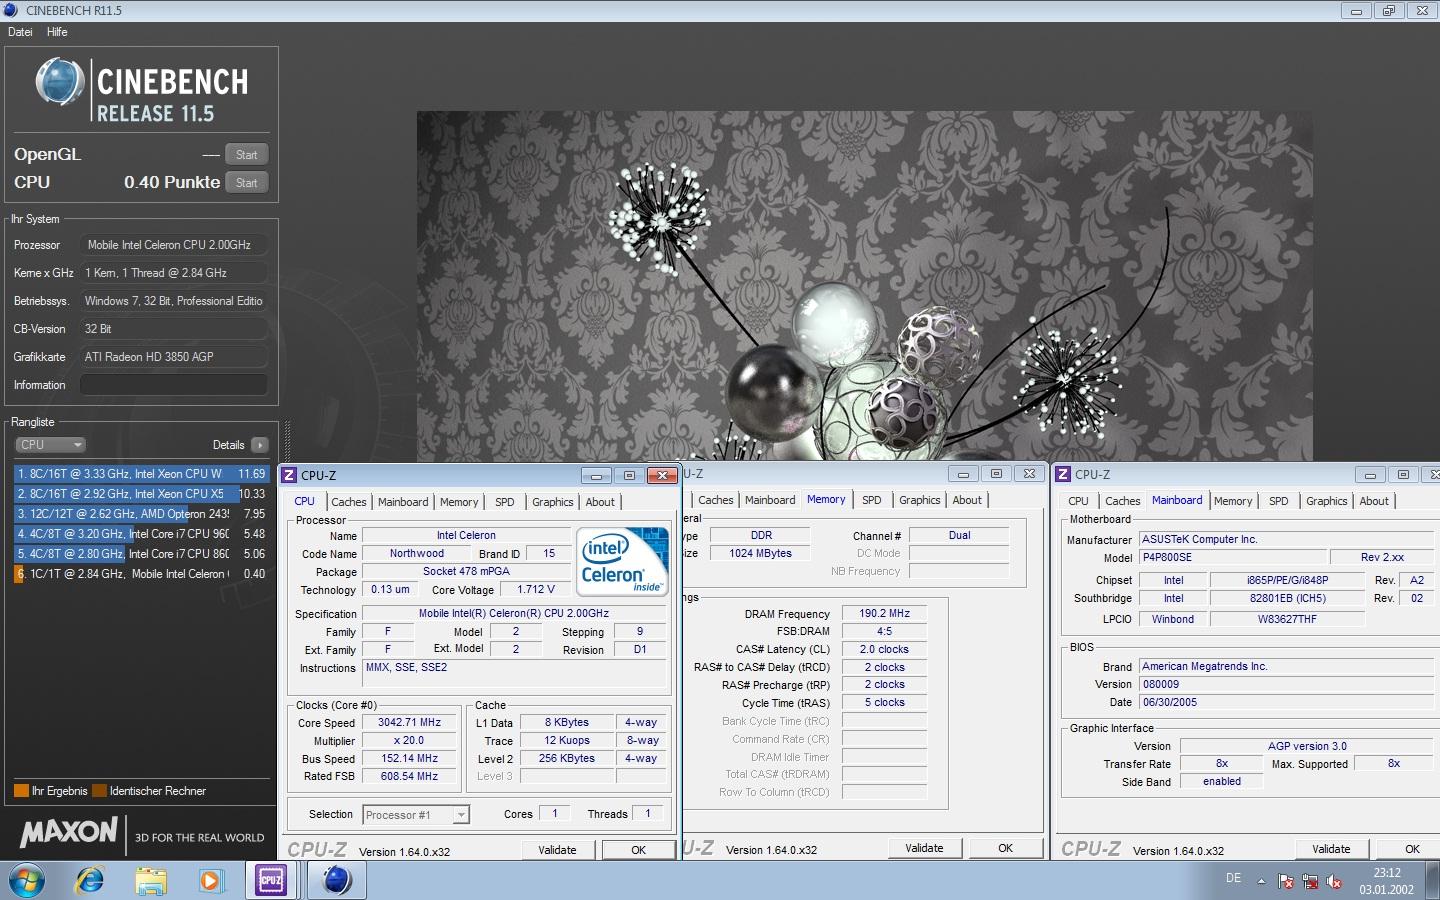Click the Action Center flag tray icon
Viewport: 1440px width, 900px height.
[1286, 882]
